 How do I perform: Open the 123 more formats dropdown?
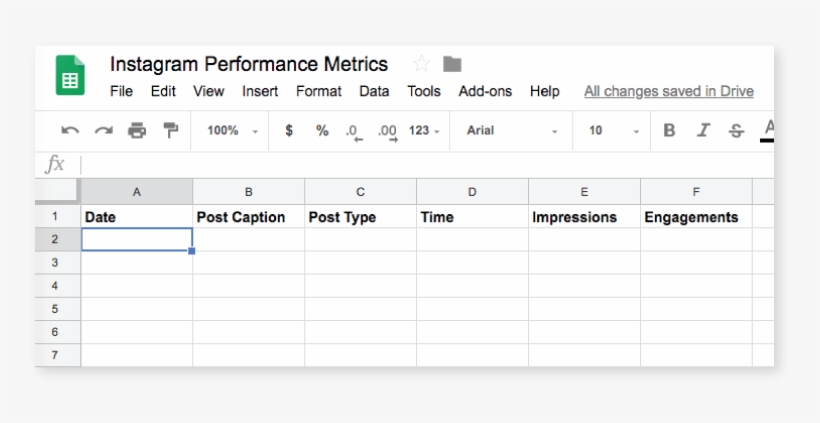click(x=424, y=131)
